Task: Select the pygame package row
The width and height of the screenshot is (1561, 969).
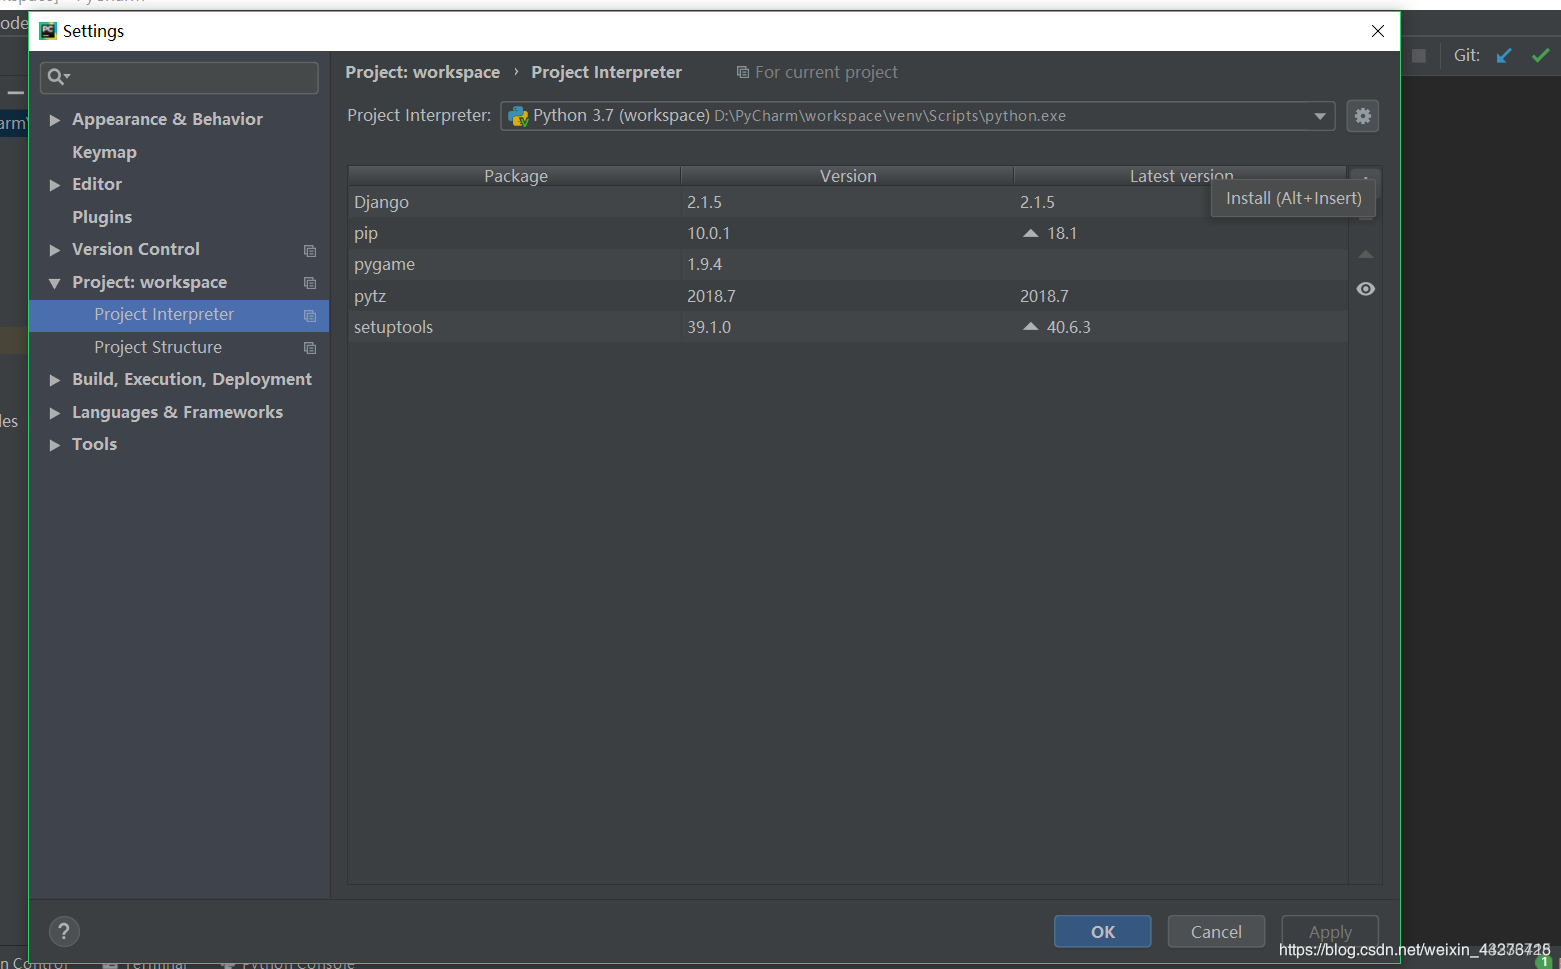Action: click(848, 264)
